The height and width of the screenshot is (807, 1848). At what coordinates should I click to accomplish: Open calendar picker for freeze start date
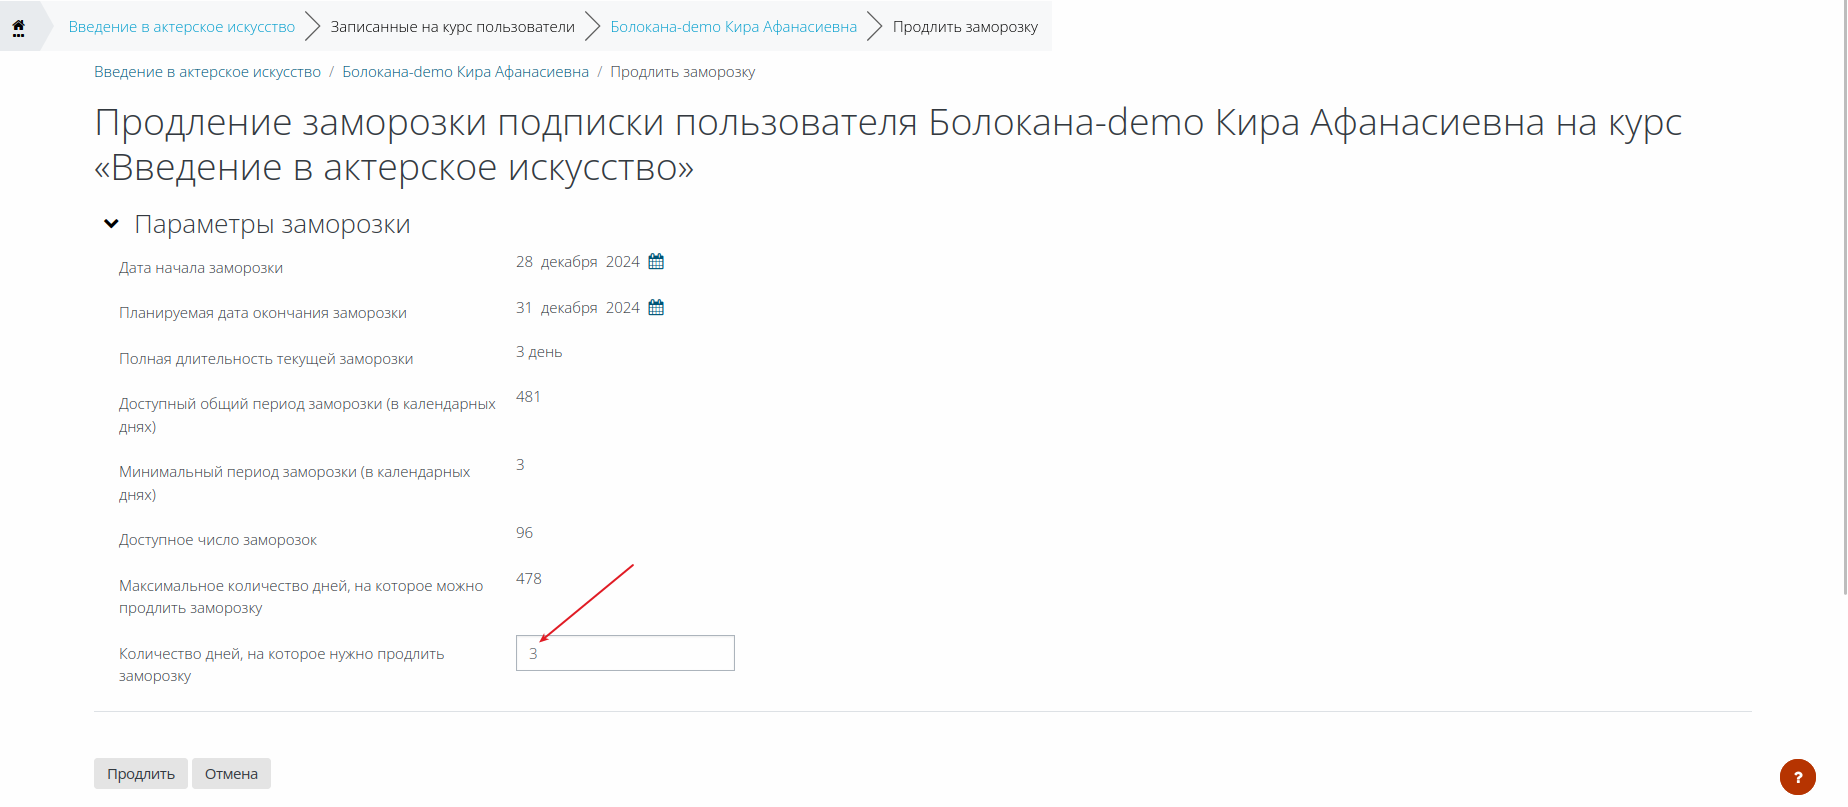point(656,262)
